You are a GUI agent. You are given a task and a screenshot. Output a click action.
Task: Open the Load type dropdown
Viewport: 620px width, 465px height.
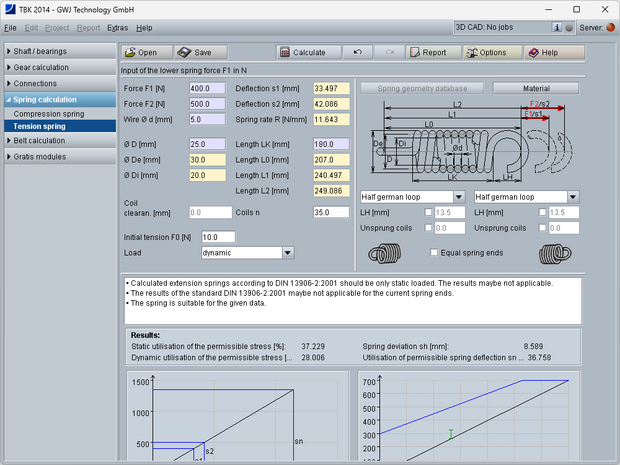[287, 253]
